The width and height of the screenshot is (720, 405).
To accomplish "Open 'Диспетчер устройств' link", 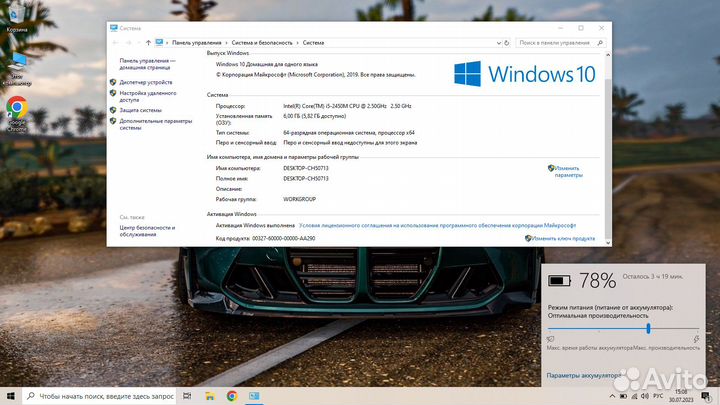I will pyautogui.click(x=146, y=82).
